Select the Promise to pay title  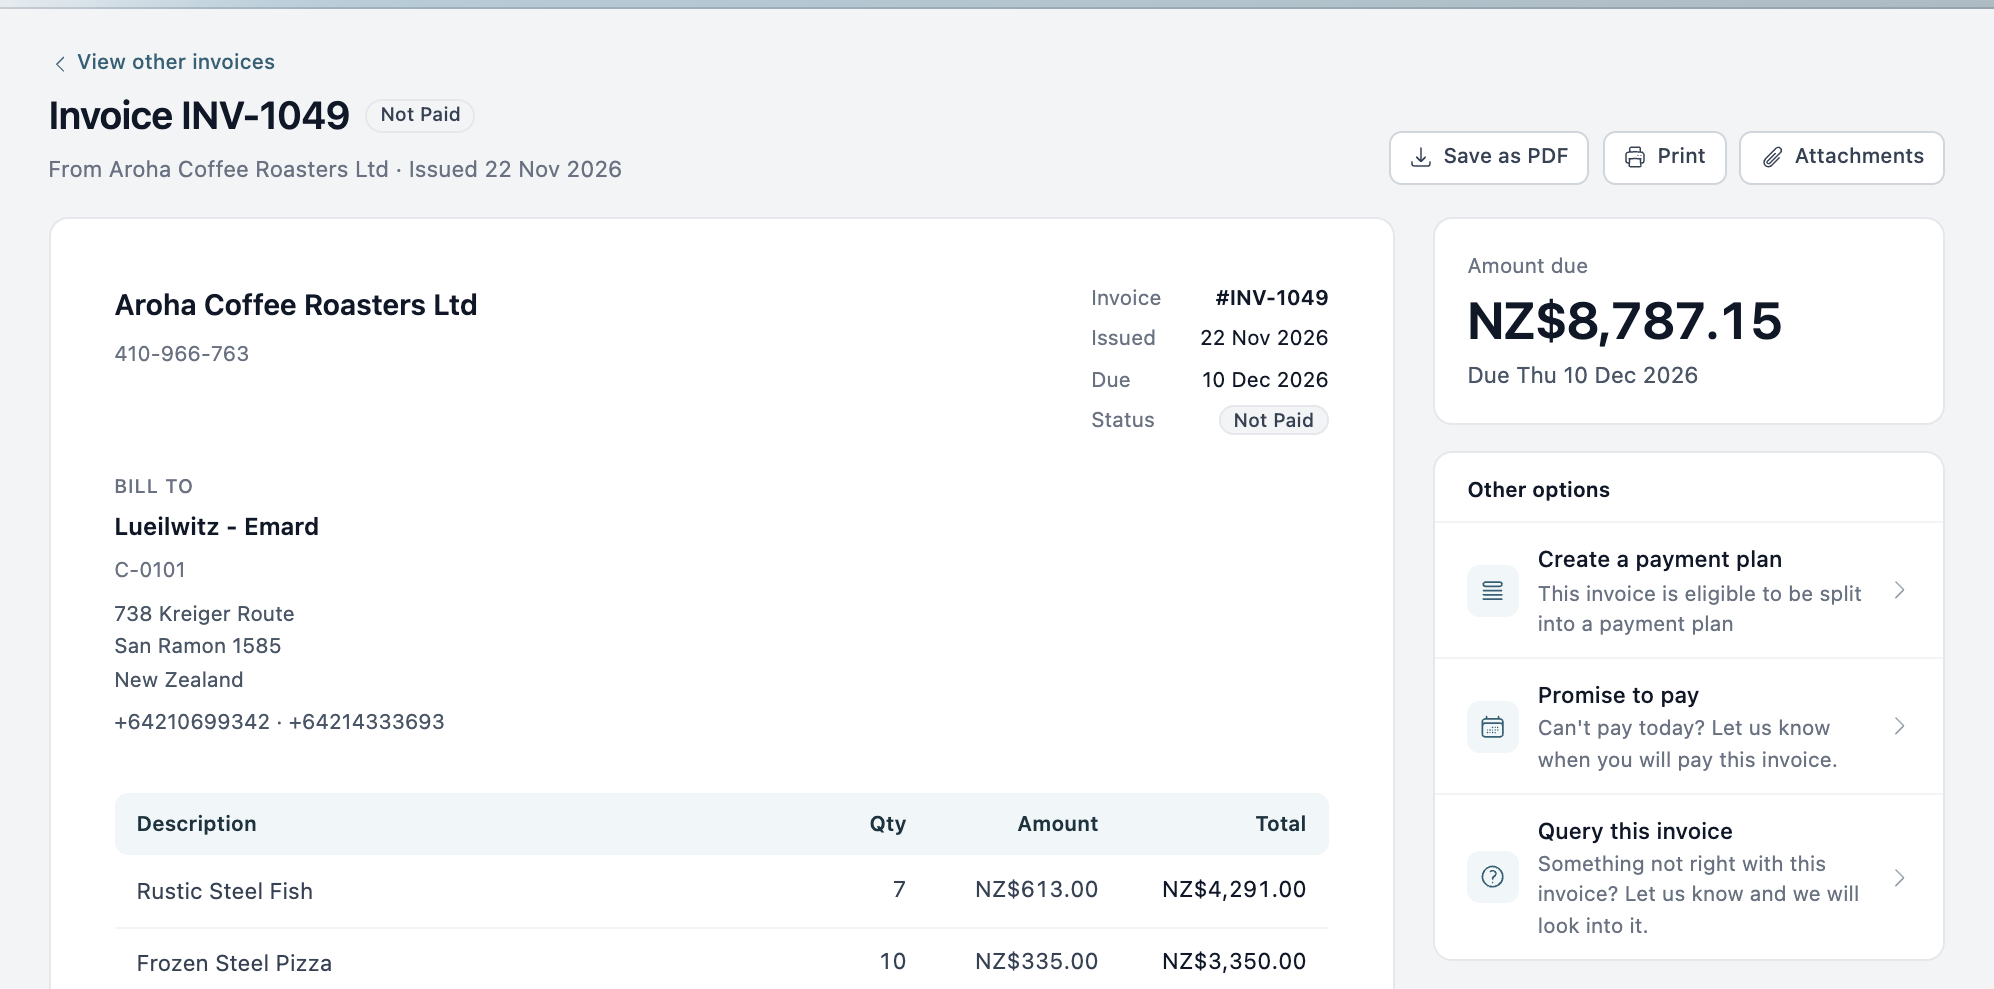click(1618, 695)
